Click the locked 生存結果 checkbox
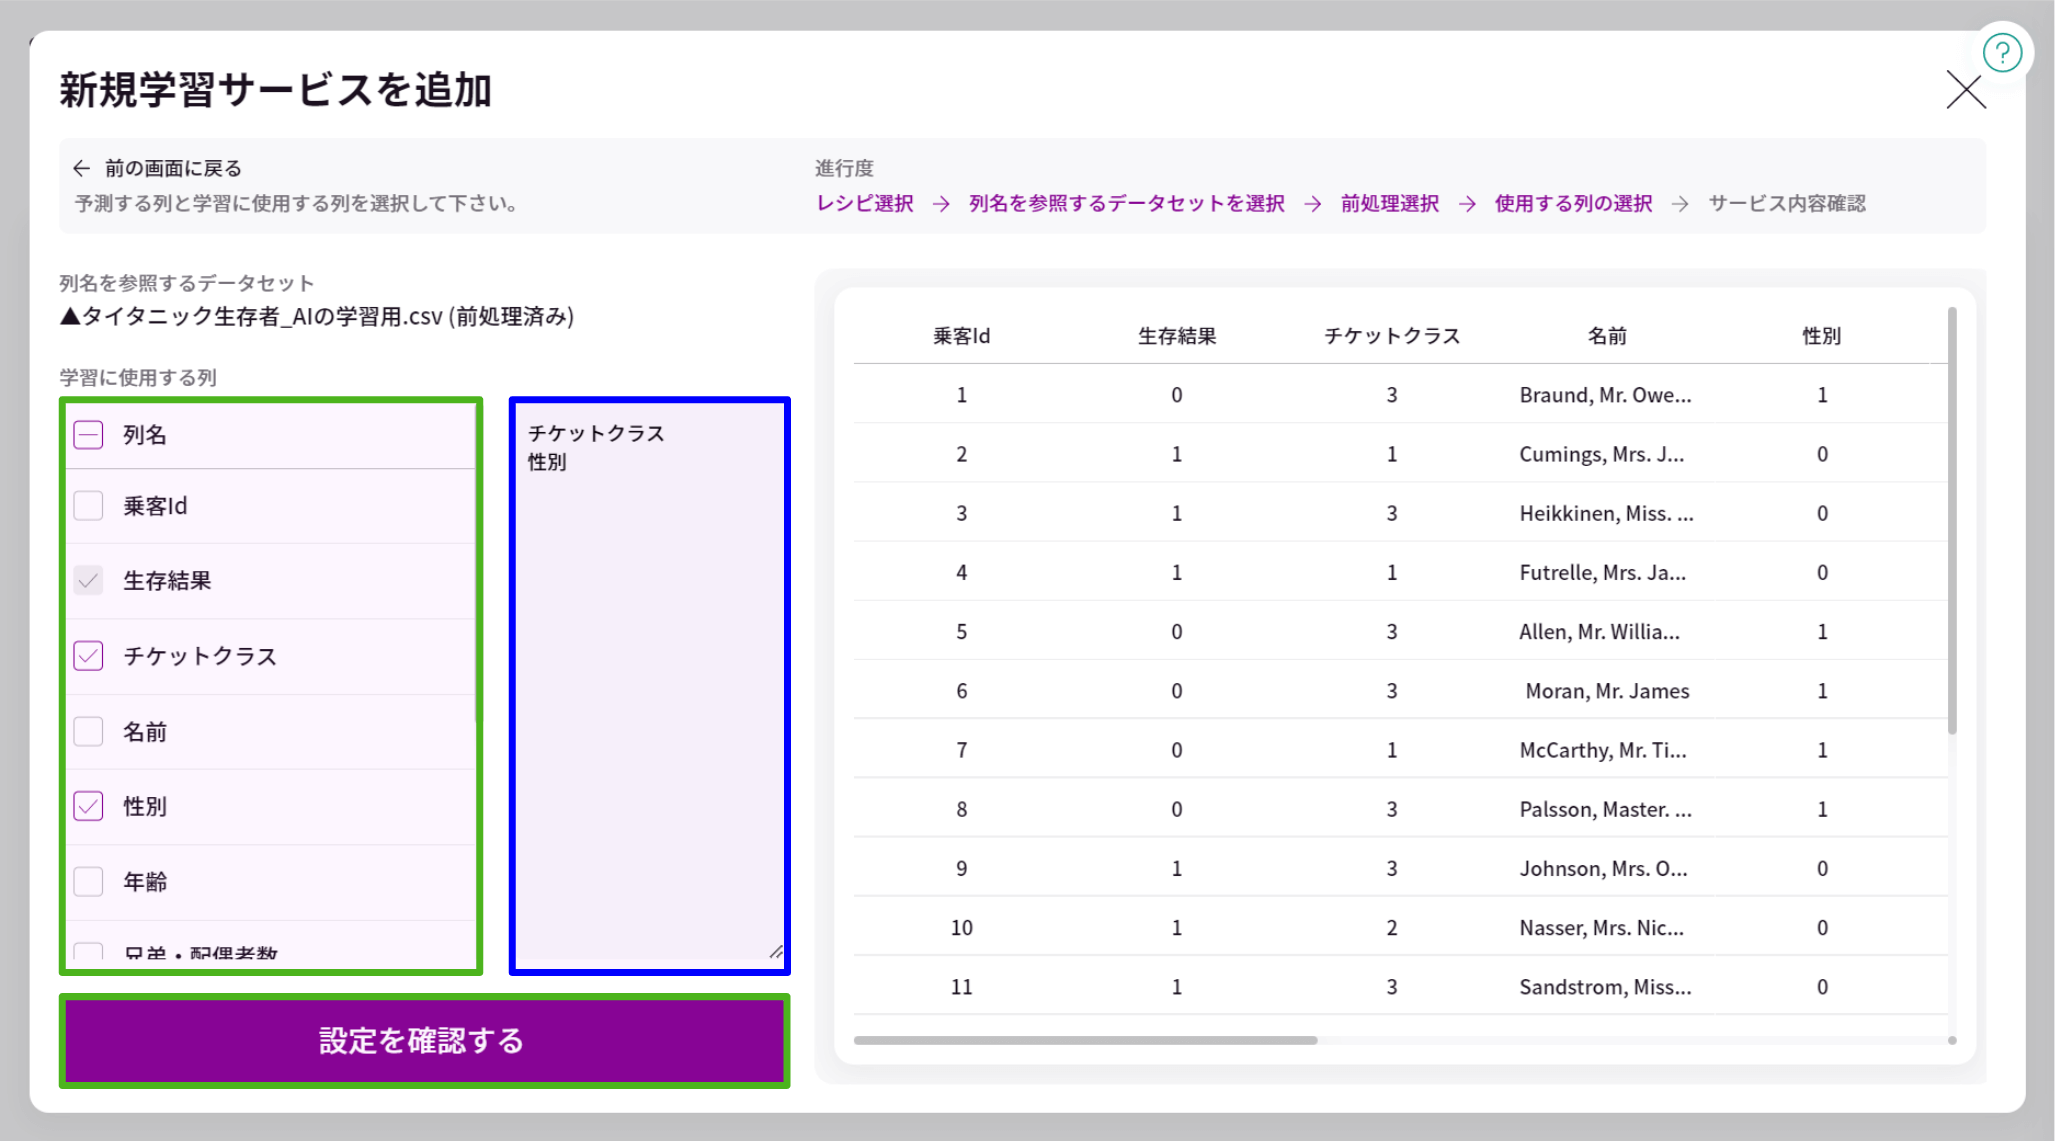Viewport: 2055px width, 1141px height. (x=88, y=580)
